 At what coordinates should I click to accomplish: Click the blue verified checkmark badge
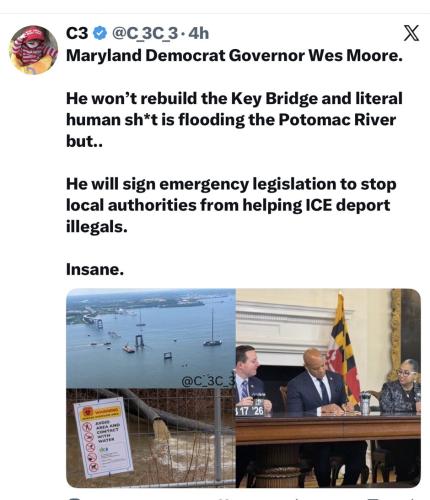click(x=99, y=33)
